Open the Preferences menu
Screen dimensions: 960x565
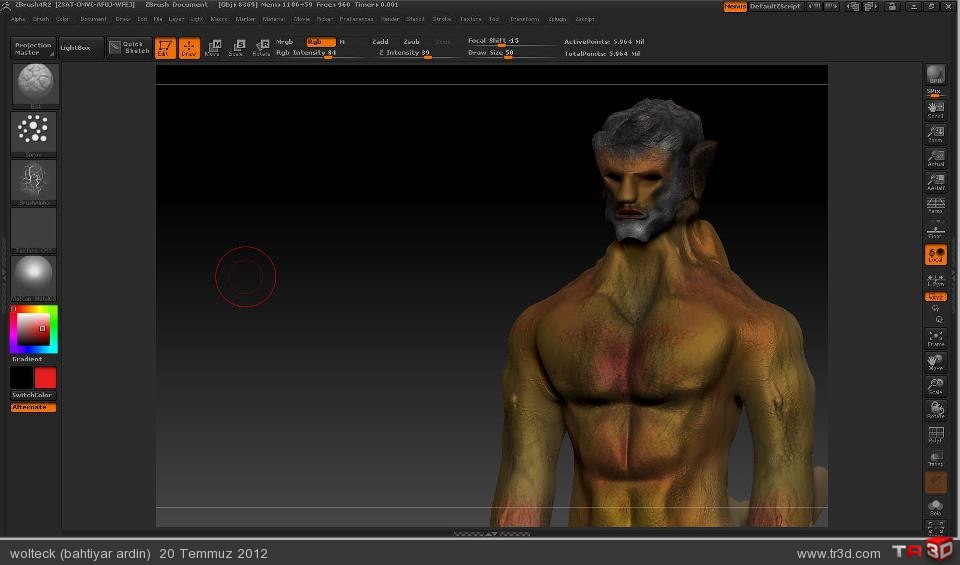(356, 19)
